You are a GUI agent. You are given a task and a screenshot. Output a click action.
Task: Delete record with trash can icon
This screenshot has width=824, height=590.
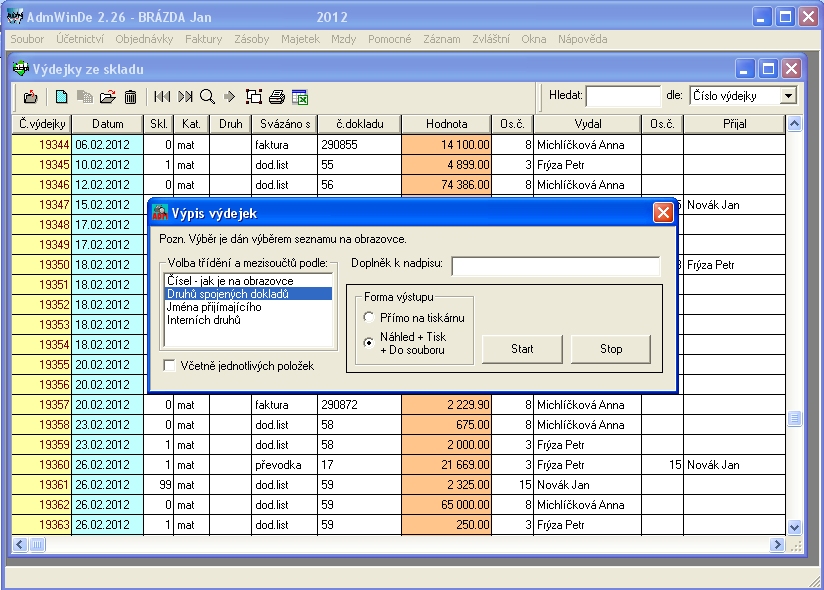(130, 97)
